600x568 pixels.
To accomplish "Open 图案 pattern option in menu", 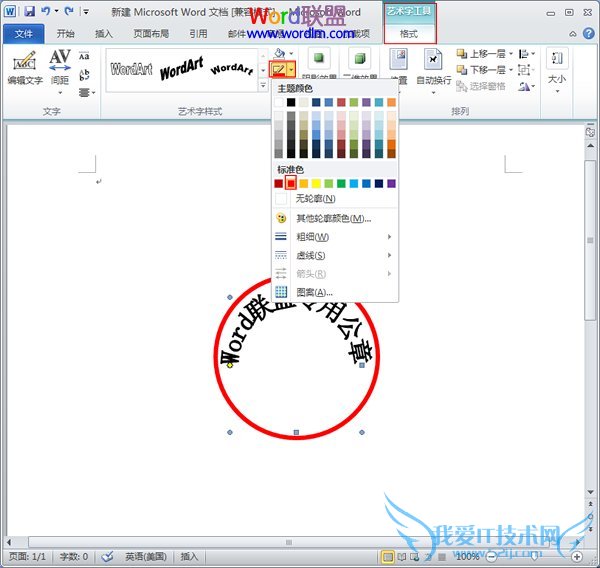I will pyautogui.click(x=314, y=291).
